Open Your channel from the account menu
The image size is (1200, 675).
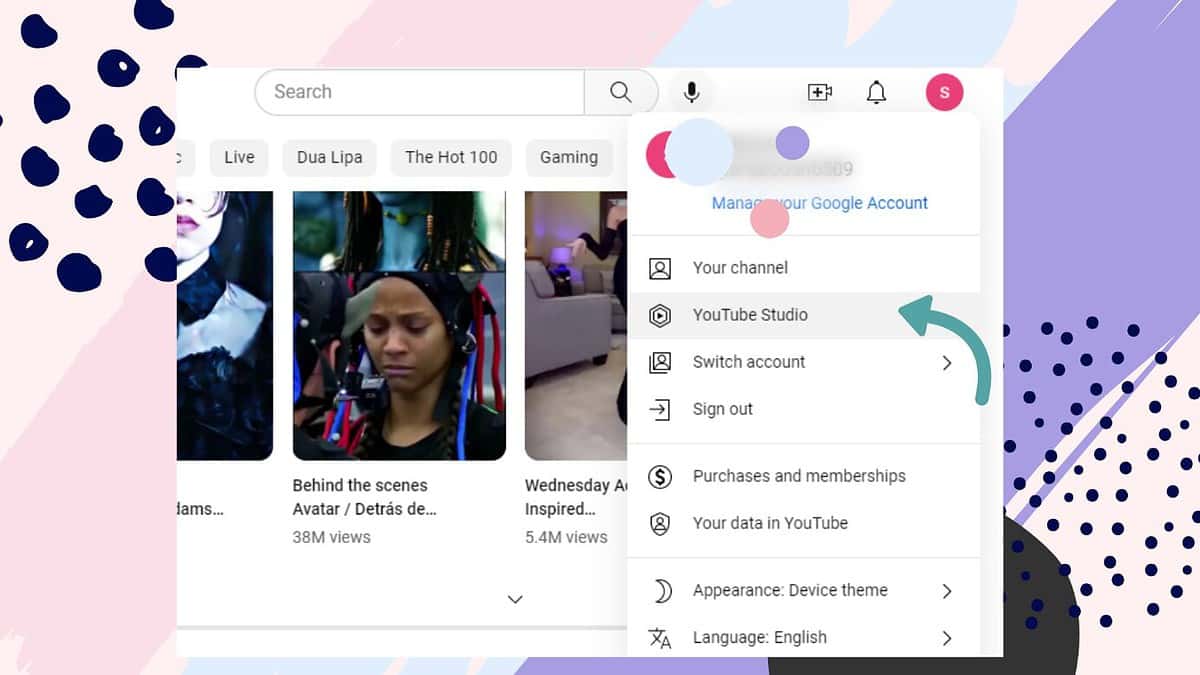point(804,268)
